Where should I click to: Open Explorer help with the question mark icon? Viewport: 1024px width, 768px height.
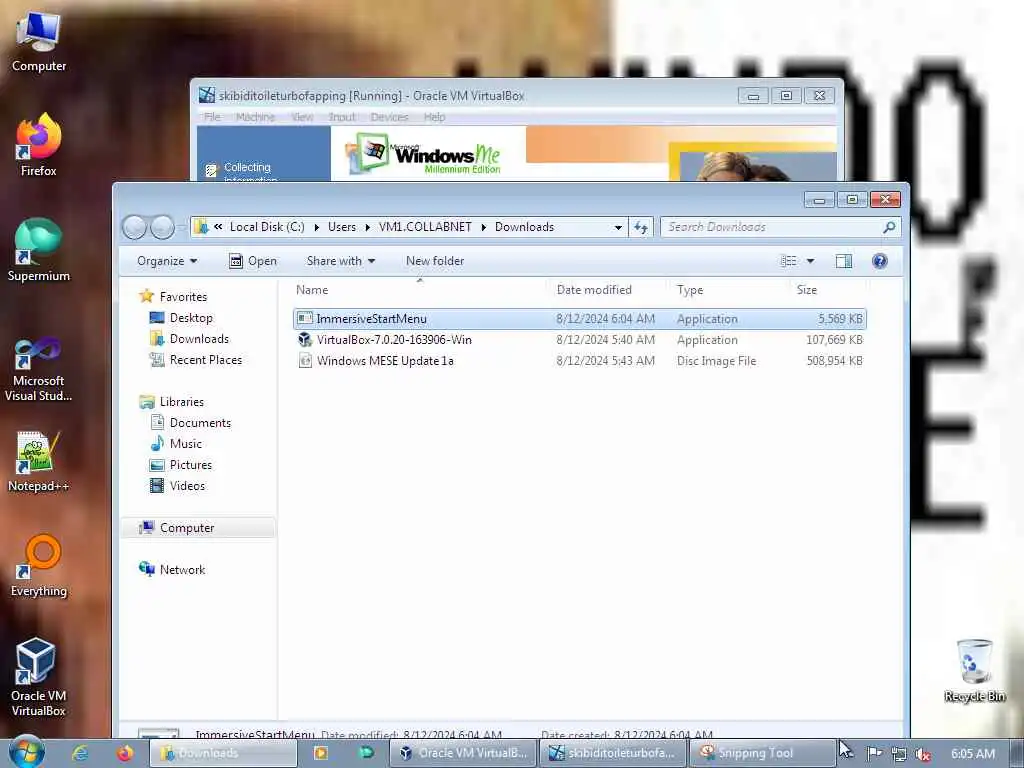(880, 261)
